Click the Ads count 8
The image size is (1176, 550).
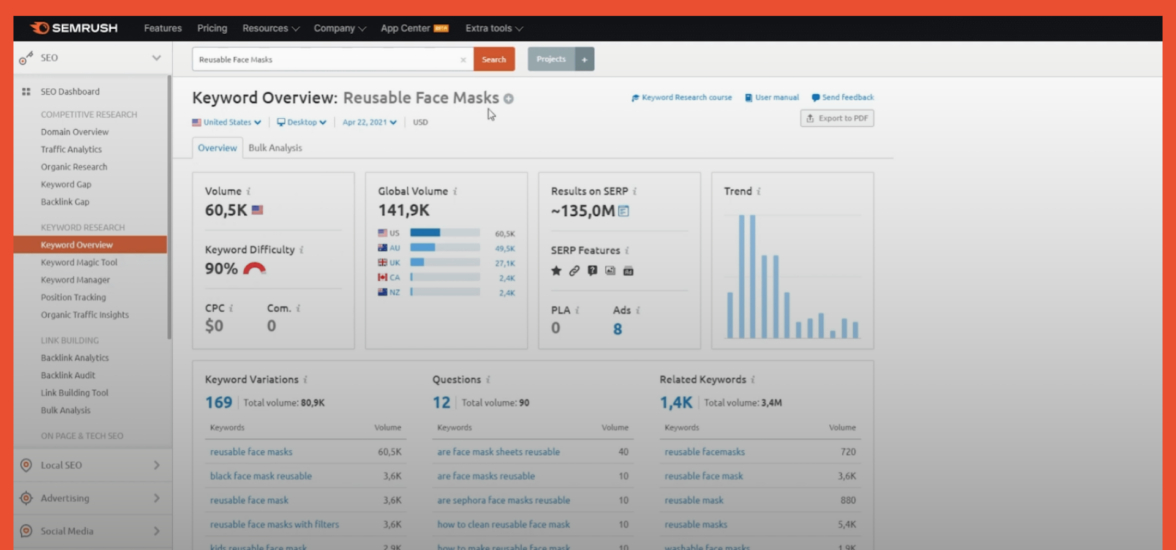[617, 329]
